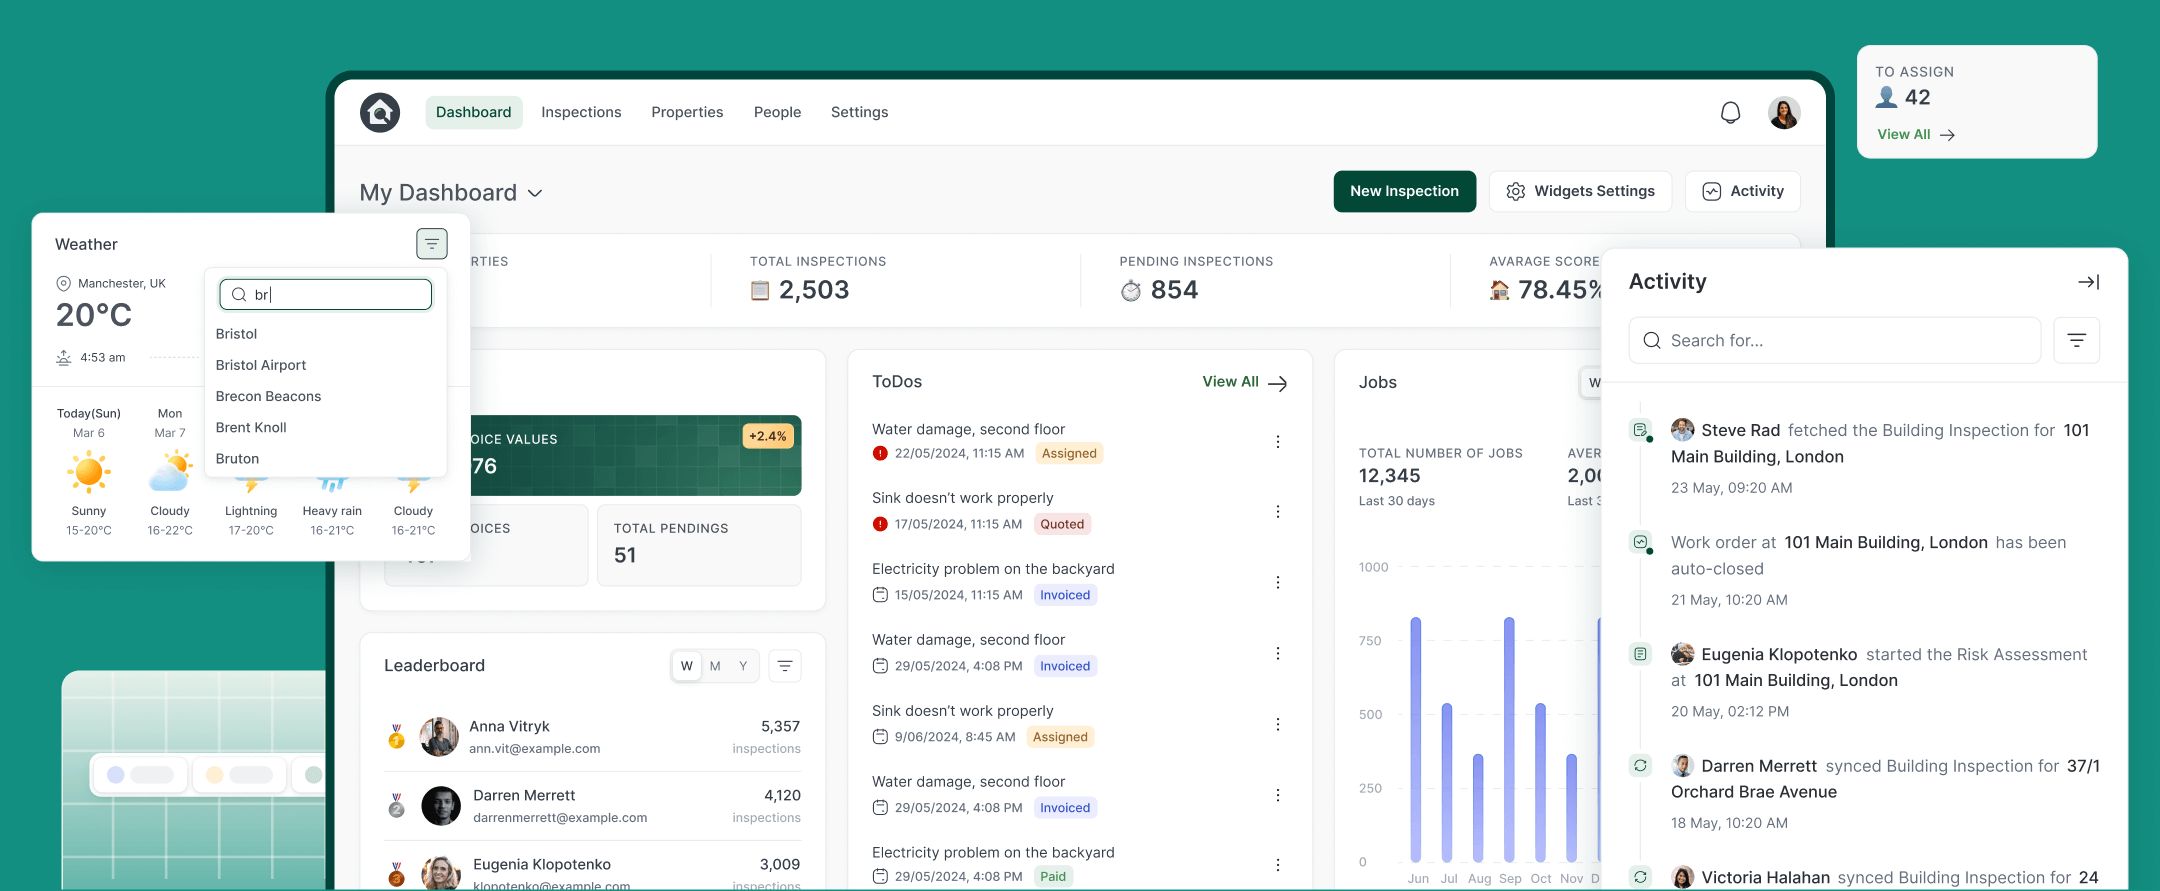Click the sunny weather icon for Today
Screen dimensions: 2160x891
(x=89, y=472)
